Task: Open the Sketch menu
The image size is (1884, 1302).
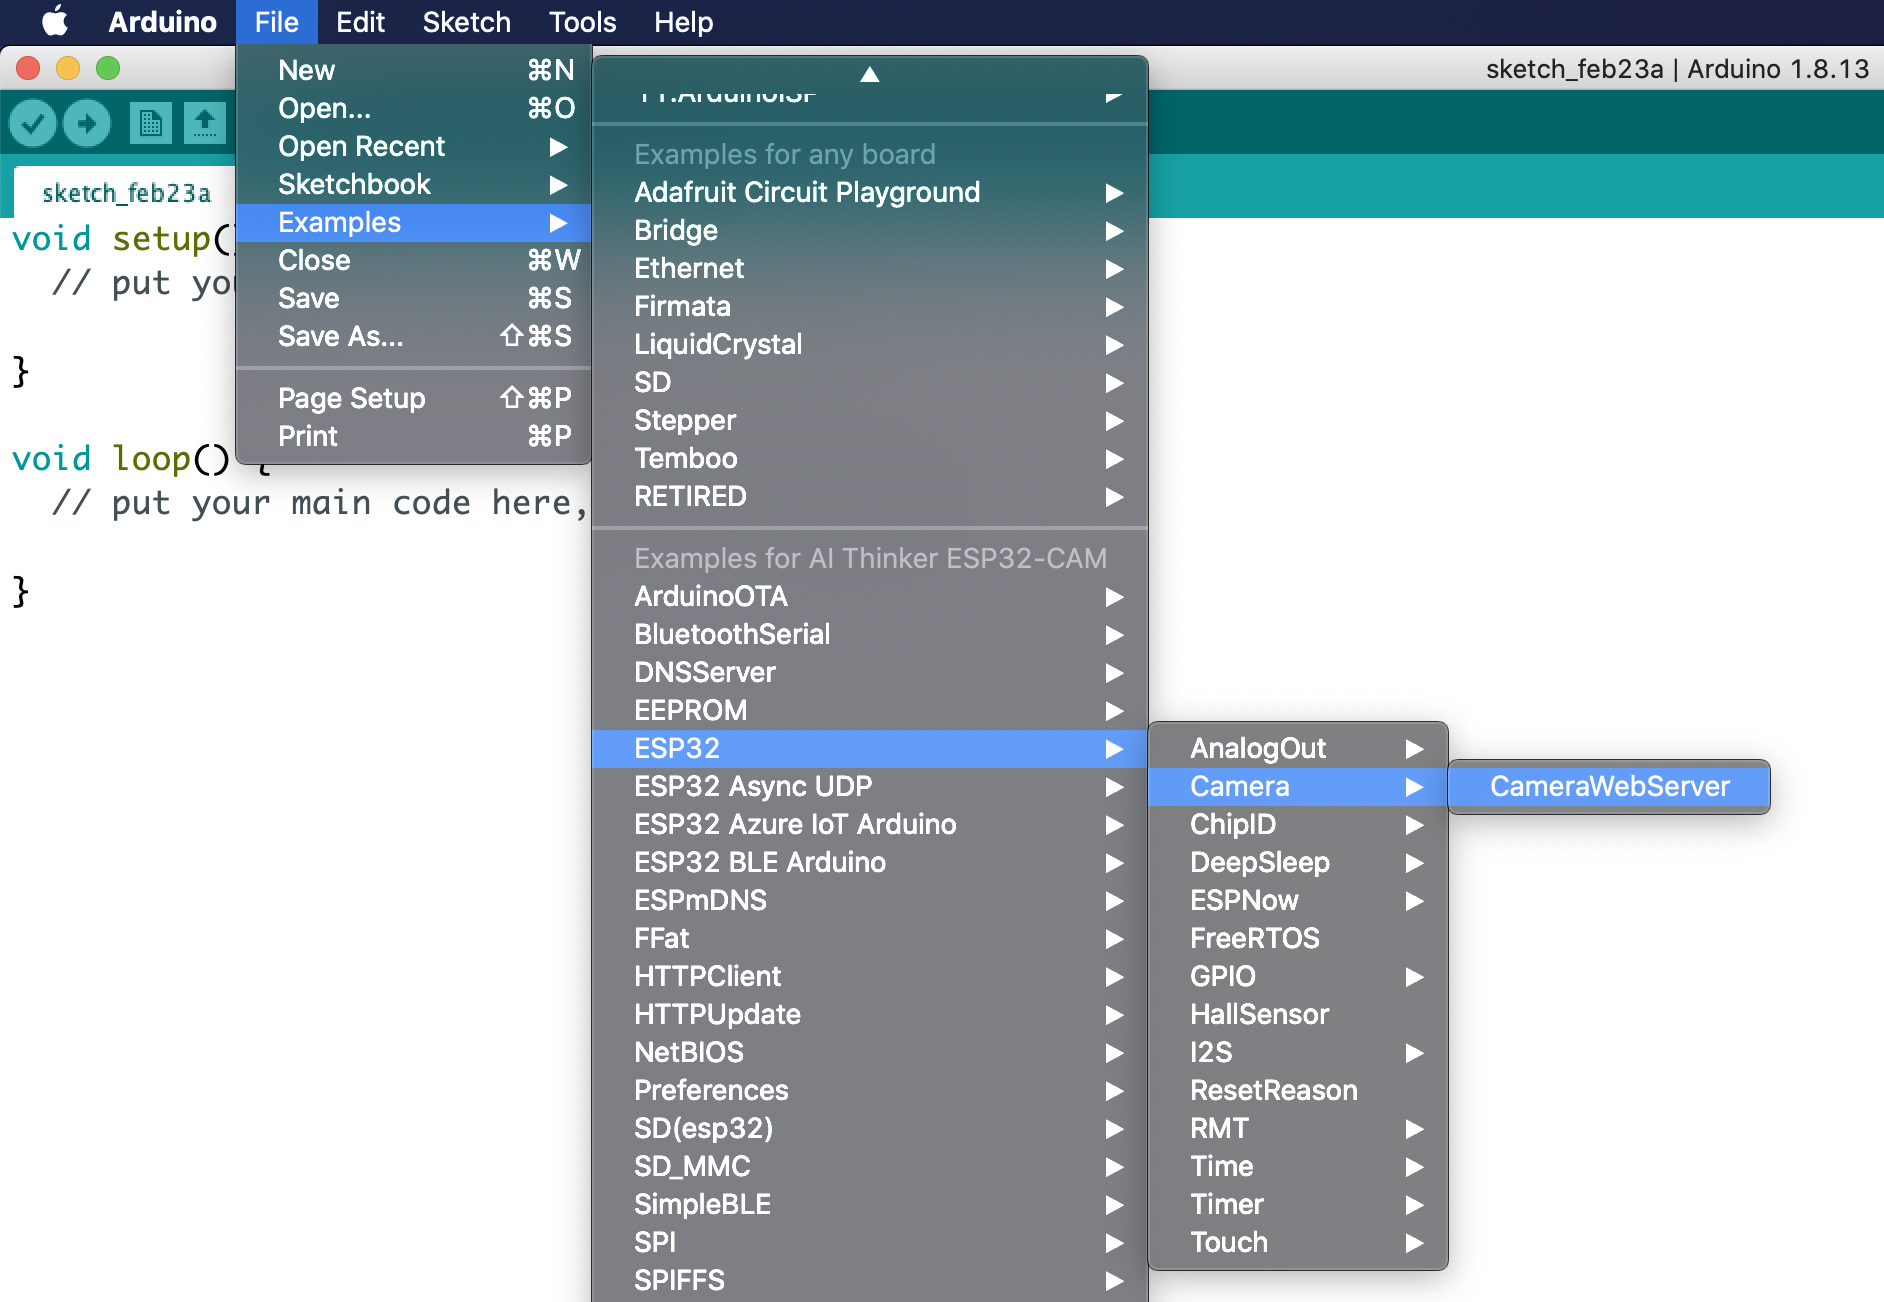Action: (x=466, y=22)
